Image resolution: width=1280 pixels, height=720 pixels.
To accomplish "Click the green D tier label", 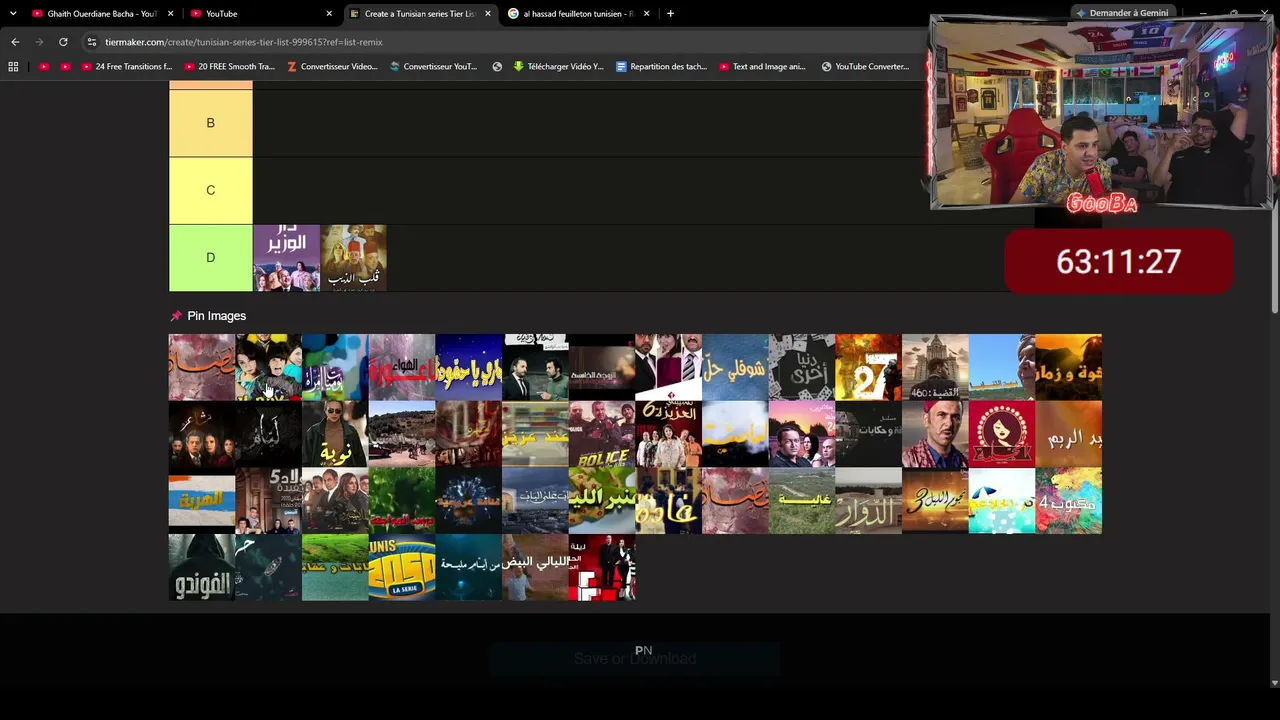I will tap(210, 257).
